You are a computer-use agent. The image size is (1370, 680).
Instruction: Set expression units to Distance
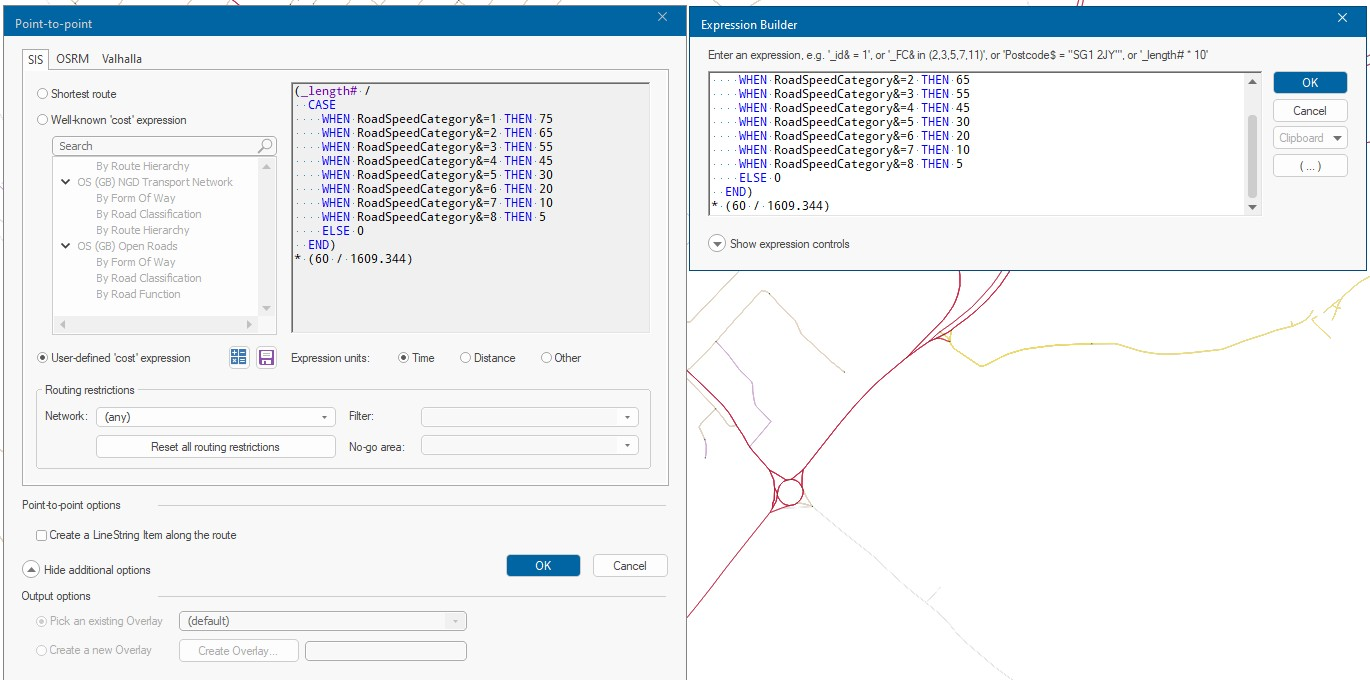point(487,358)
